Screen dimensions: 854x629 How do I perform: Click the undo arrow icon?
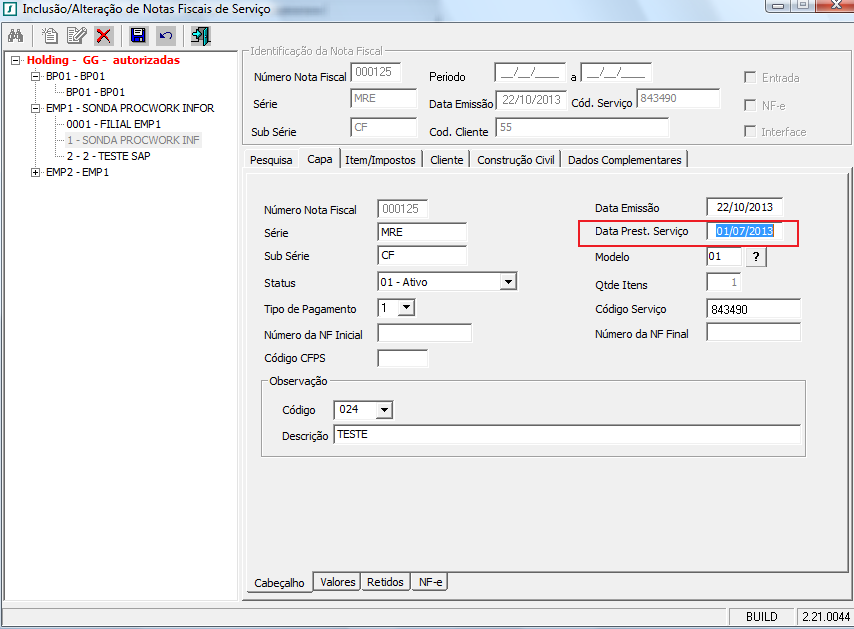point(166,36)
